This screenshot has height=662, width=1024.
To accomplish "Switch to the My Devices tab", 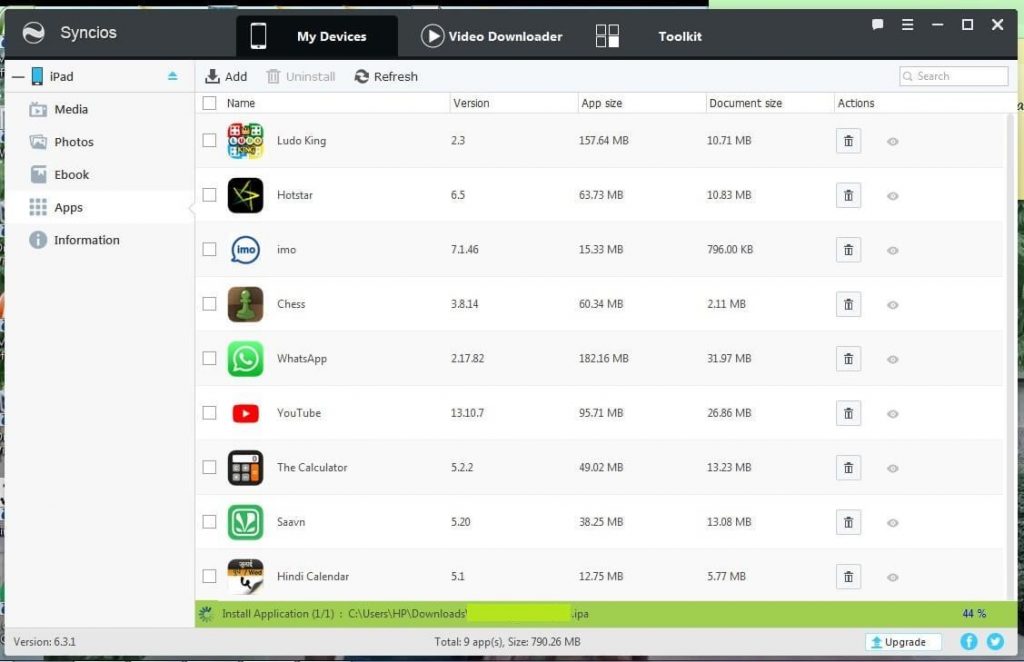I will click(x=317, y=36).
